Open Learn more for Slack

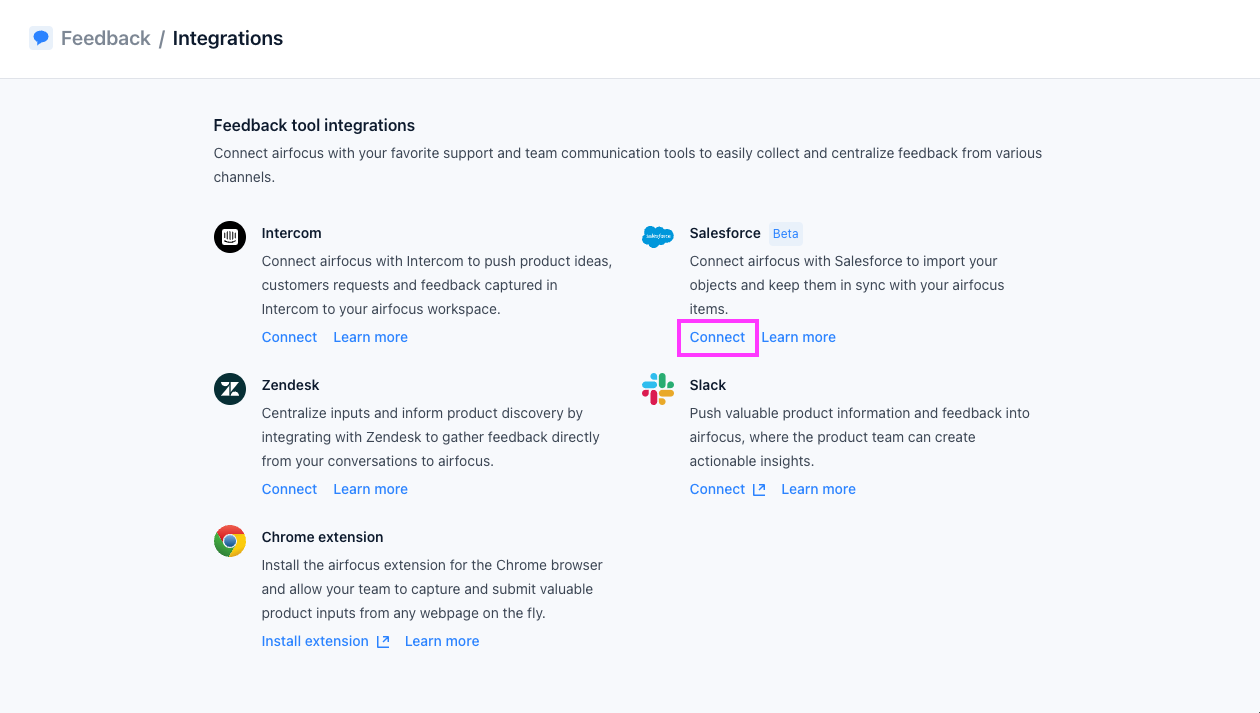click(x=818, y=489)
